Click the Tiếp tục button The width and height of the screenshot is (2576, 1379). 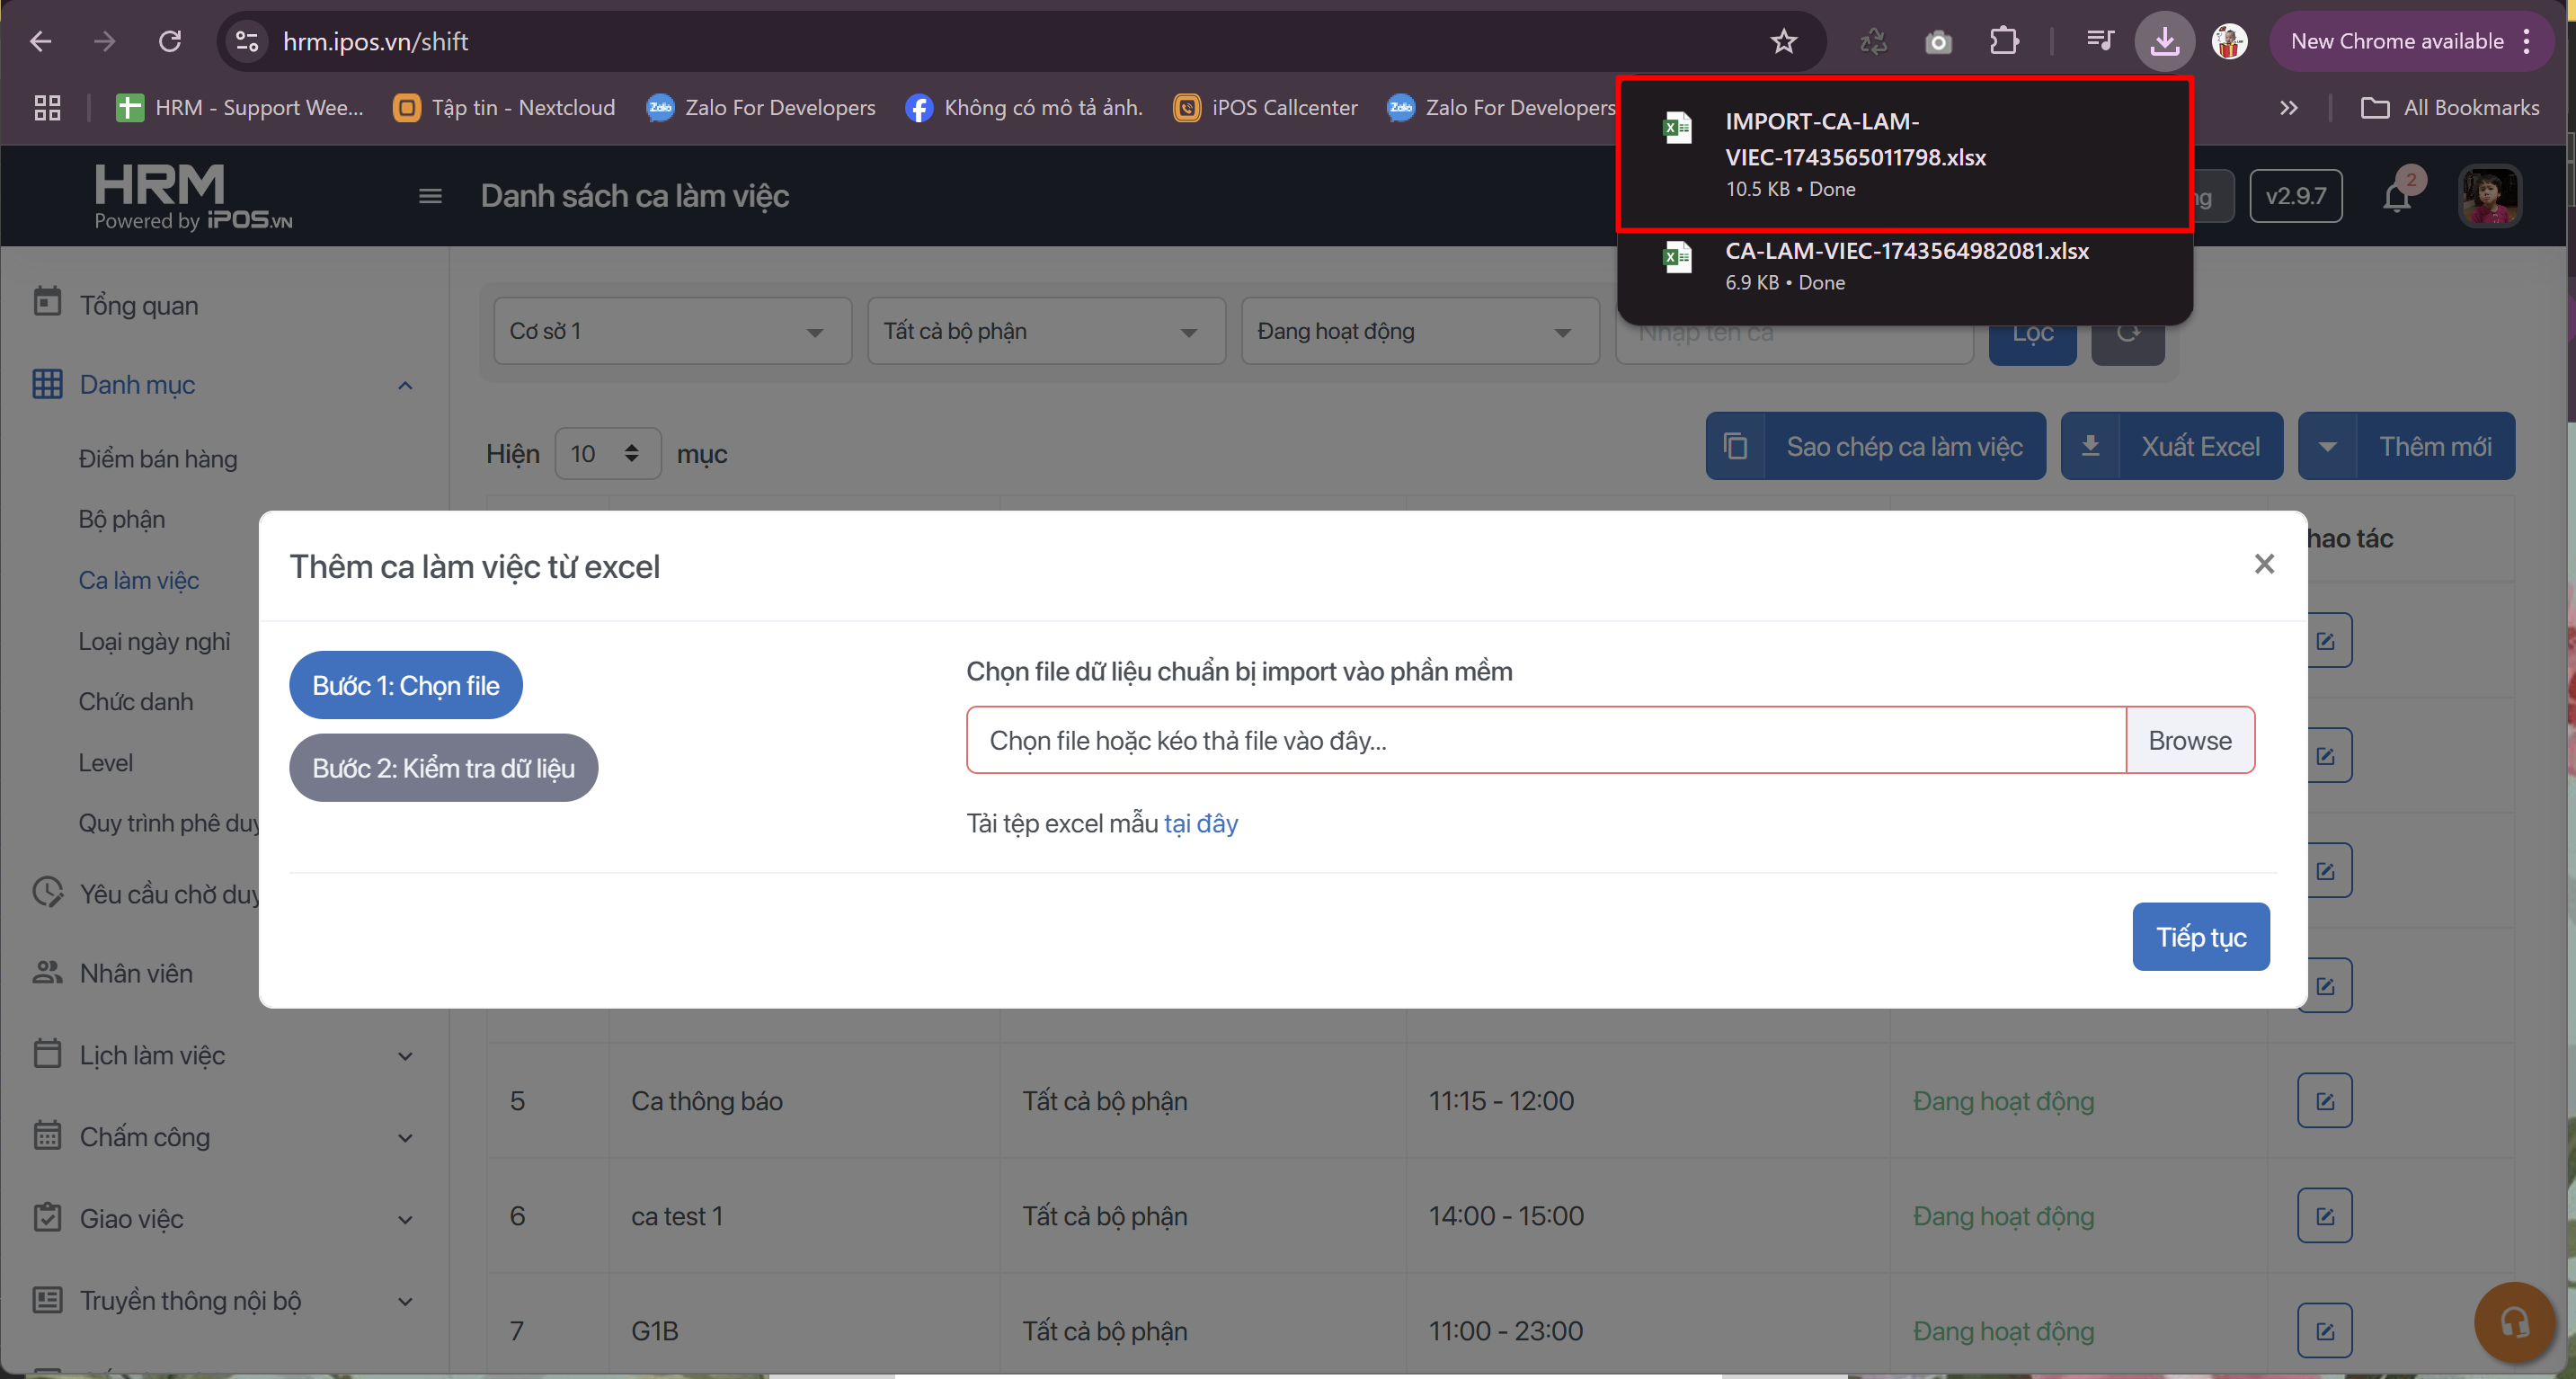pos(2200,937)
